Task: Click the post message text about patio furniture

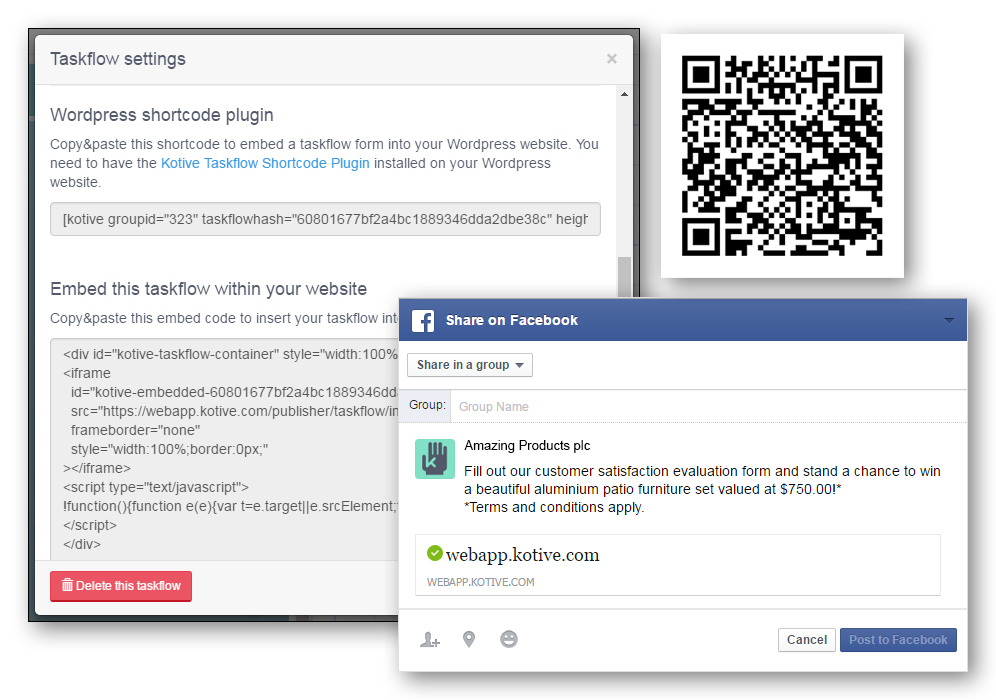Action: [x=702, y=489]
